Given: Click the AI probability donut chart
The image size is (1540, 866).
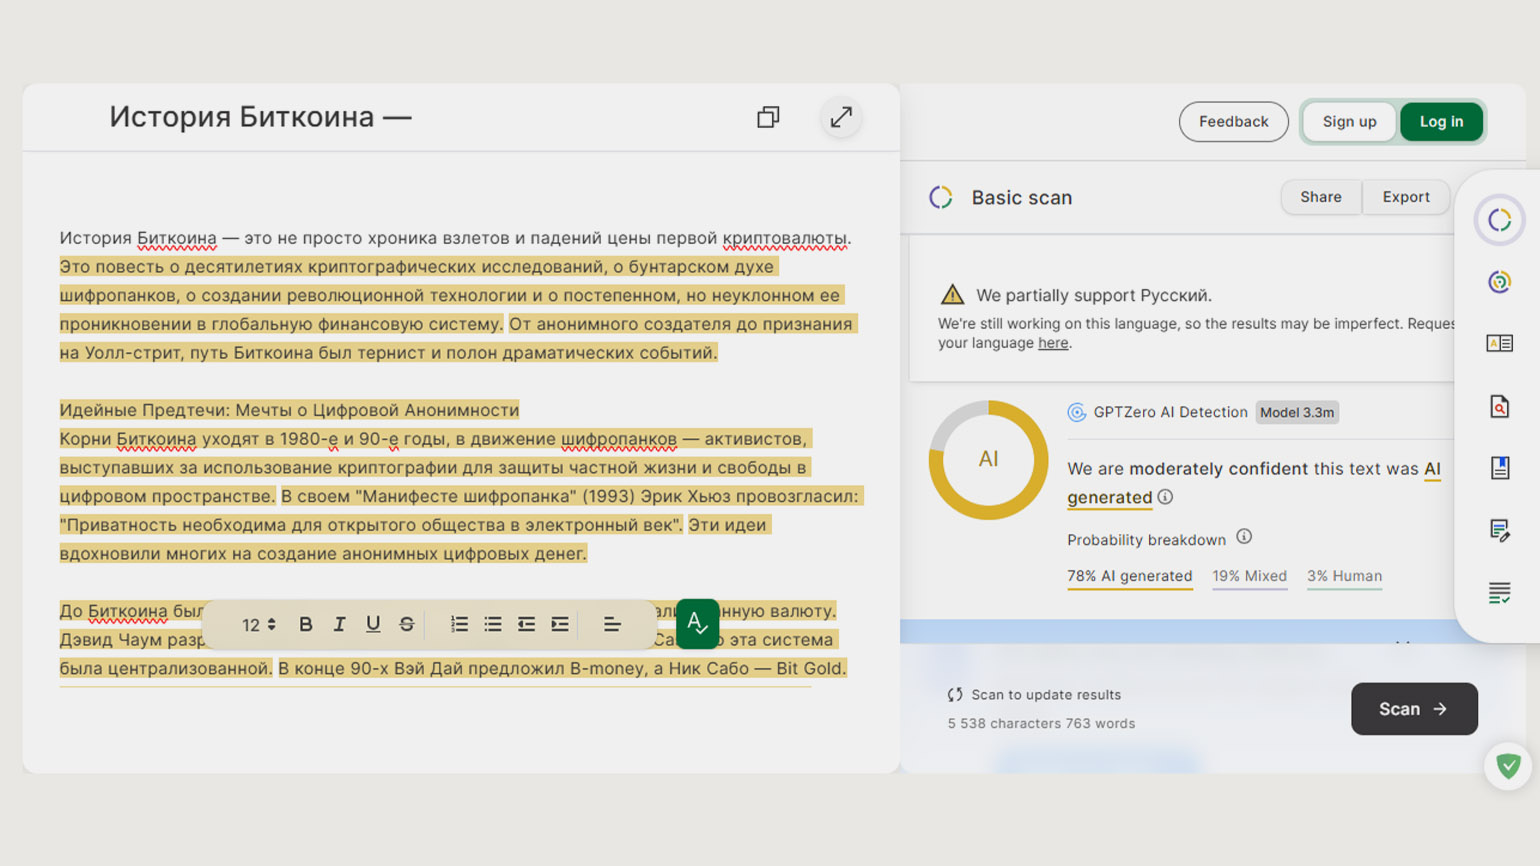Looking at the screenshot, I should pos(988,460).
